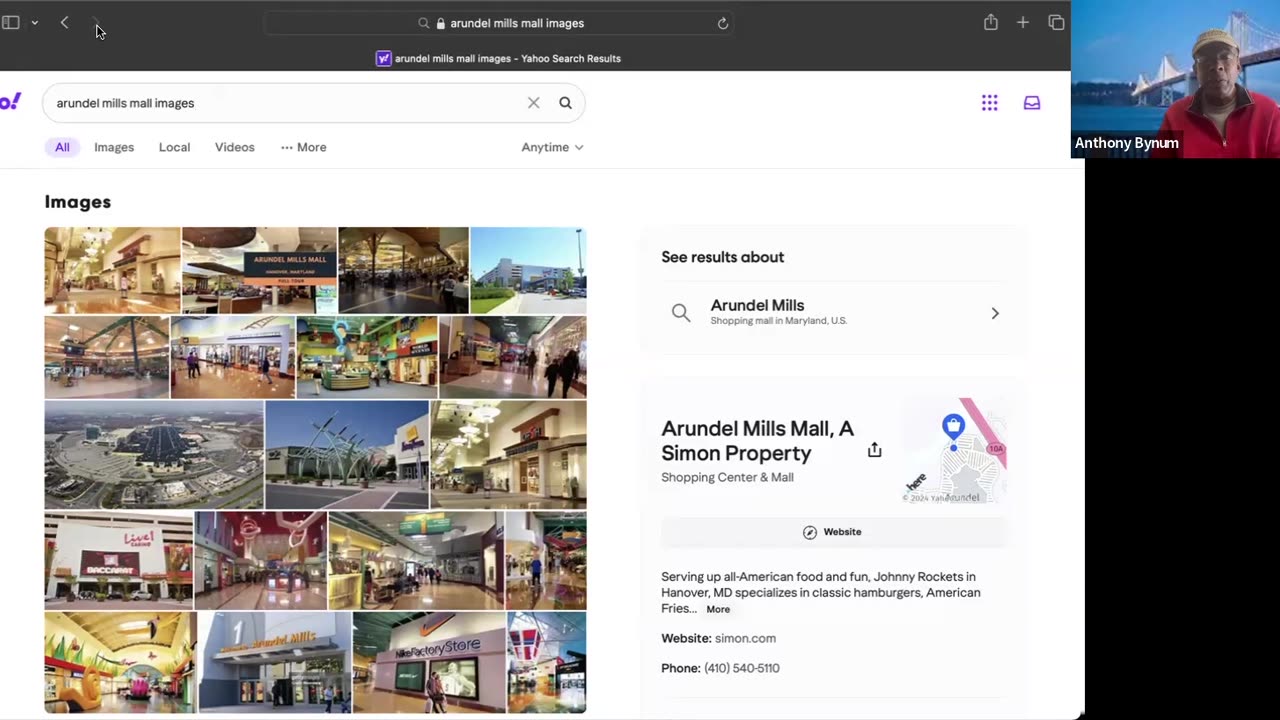Open the Safari share menu
The image size is (1280, 720).
point(991,22)
